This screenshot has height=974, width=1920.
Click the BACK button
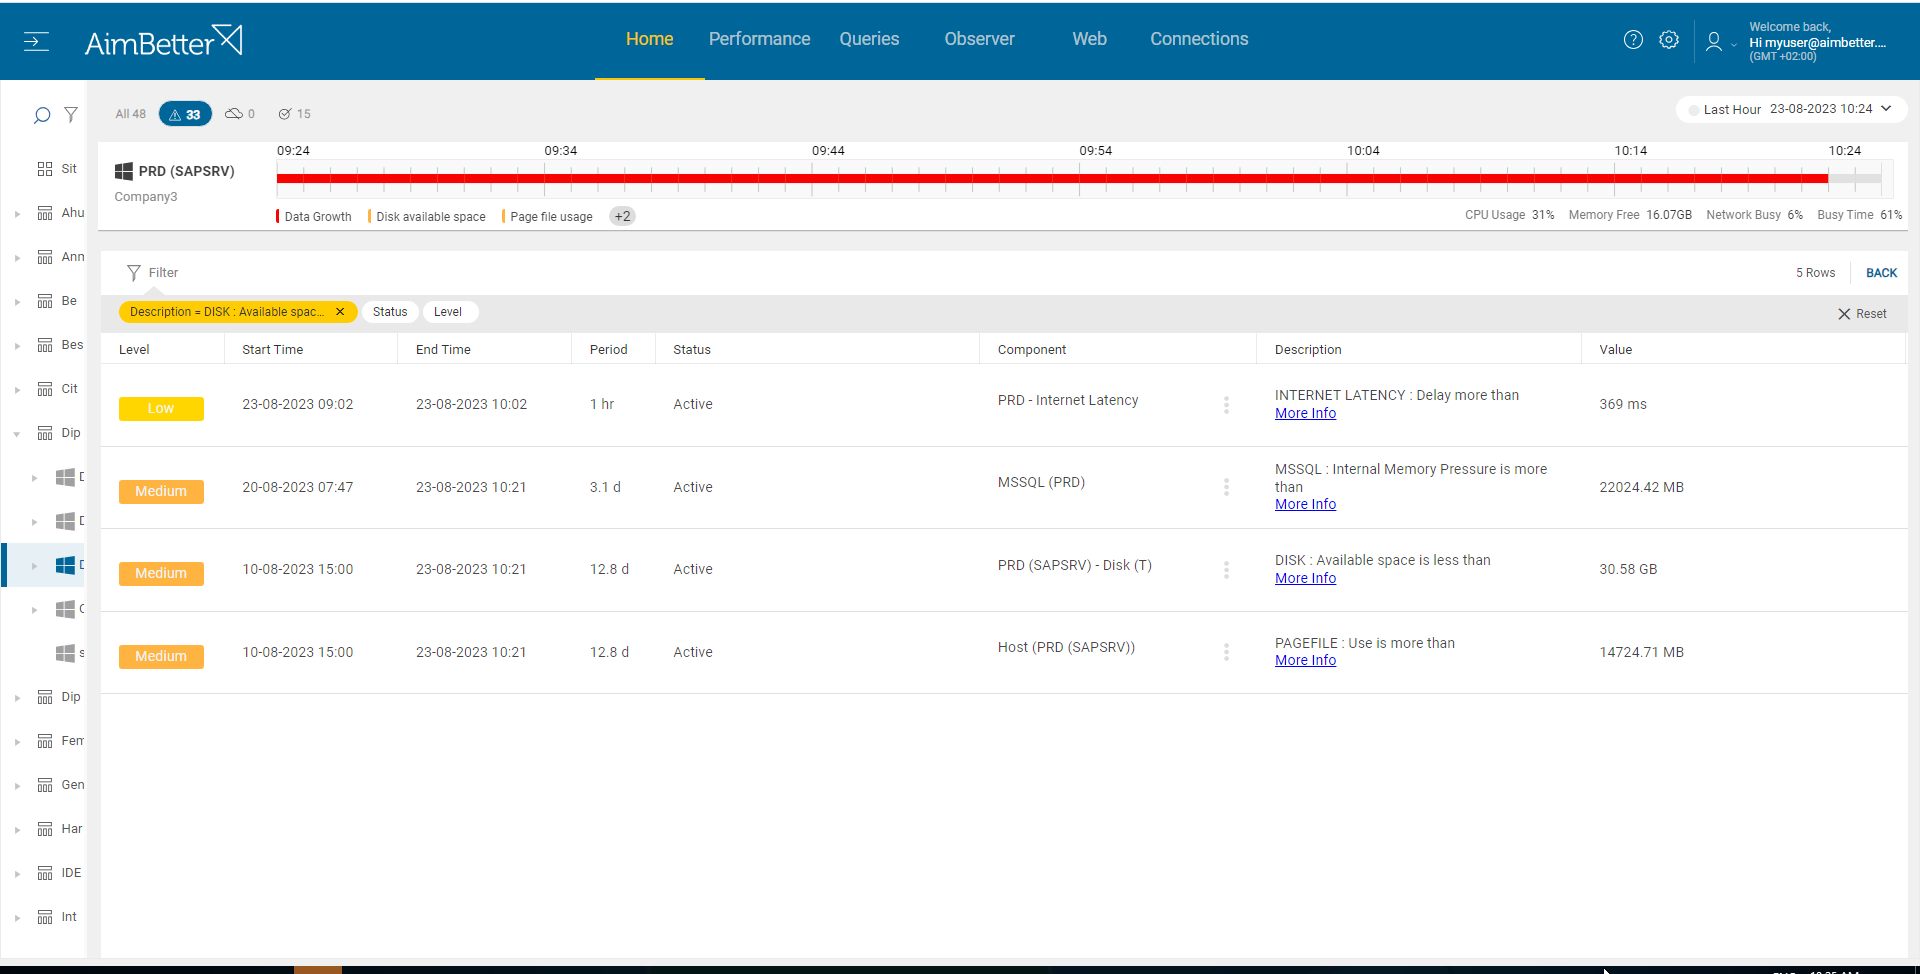(x=1881, y=273)
